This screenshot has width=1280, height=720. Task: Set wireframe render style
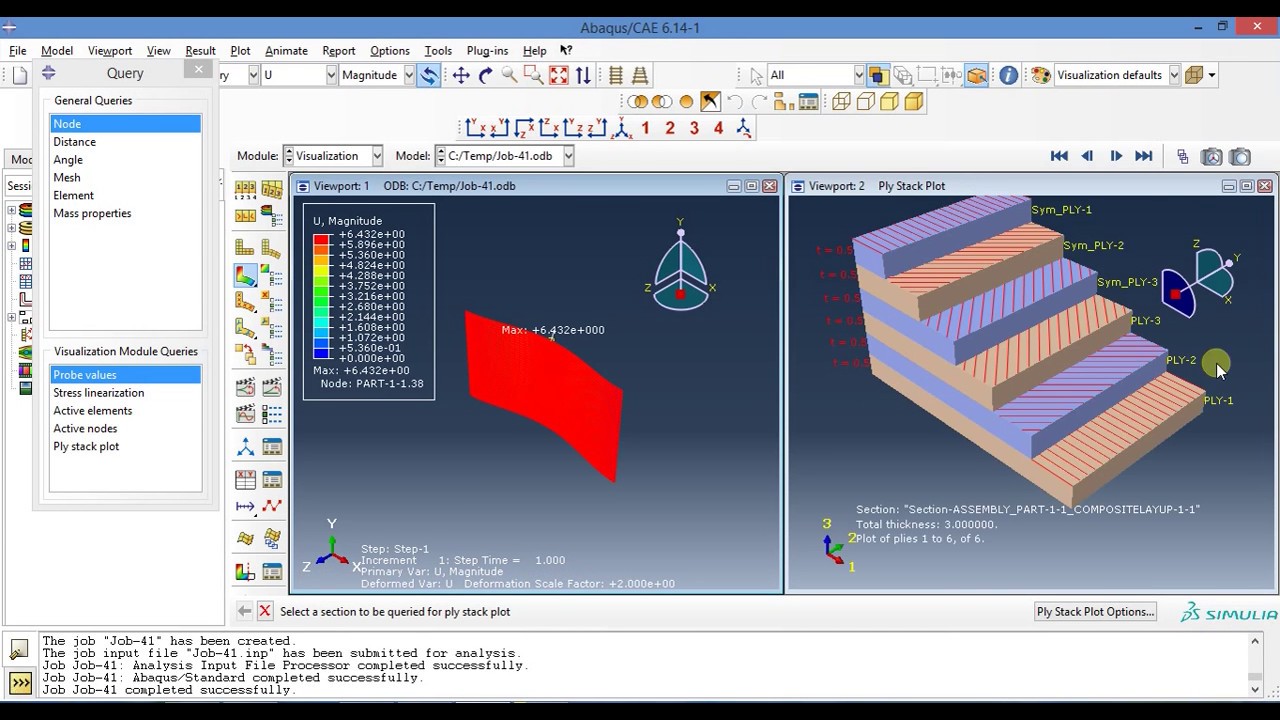[x=841, y=101]
